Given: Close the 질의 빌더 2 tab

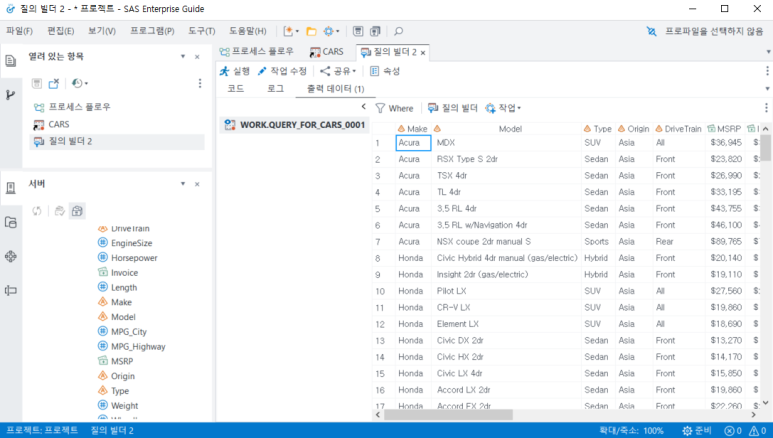Looking at the screenshot, I should tap(423, 53).
